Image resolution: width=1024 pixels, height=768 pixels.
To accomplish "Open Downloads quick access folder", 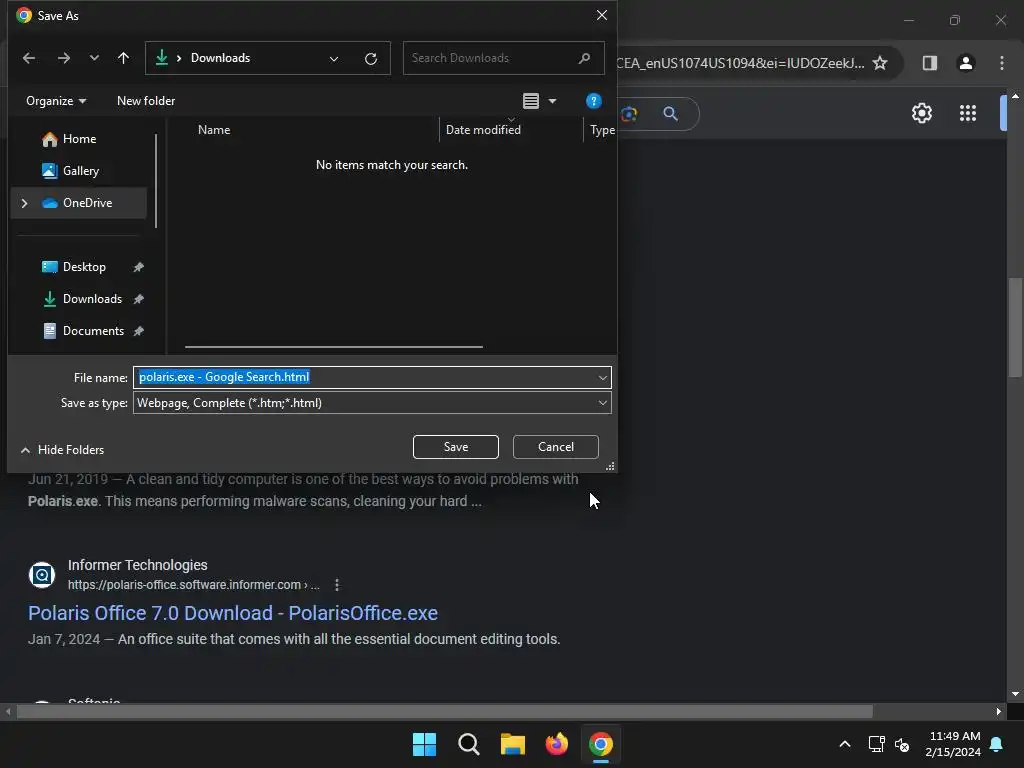I will pos(92,298).
